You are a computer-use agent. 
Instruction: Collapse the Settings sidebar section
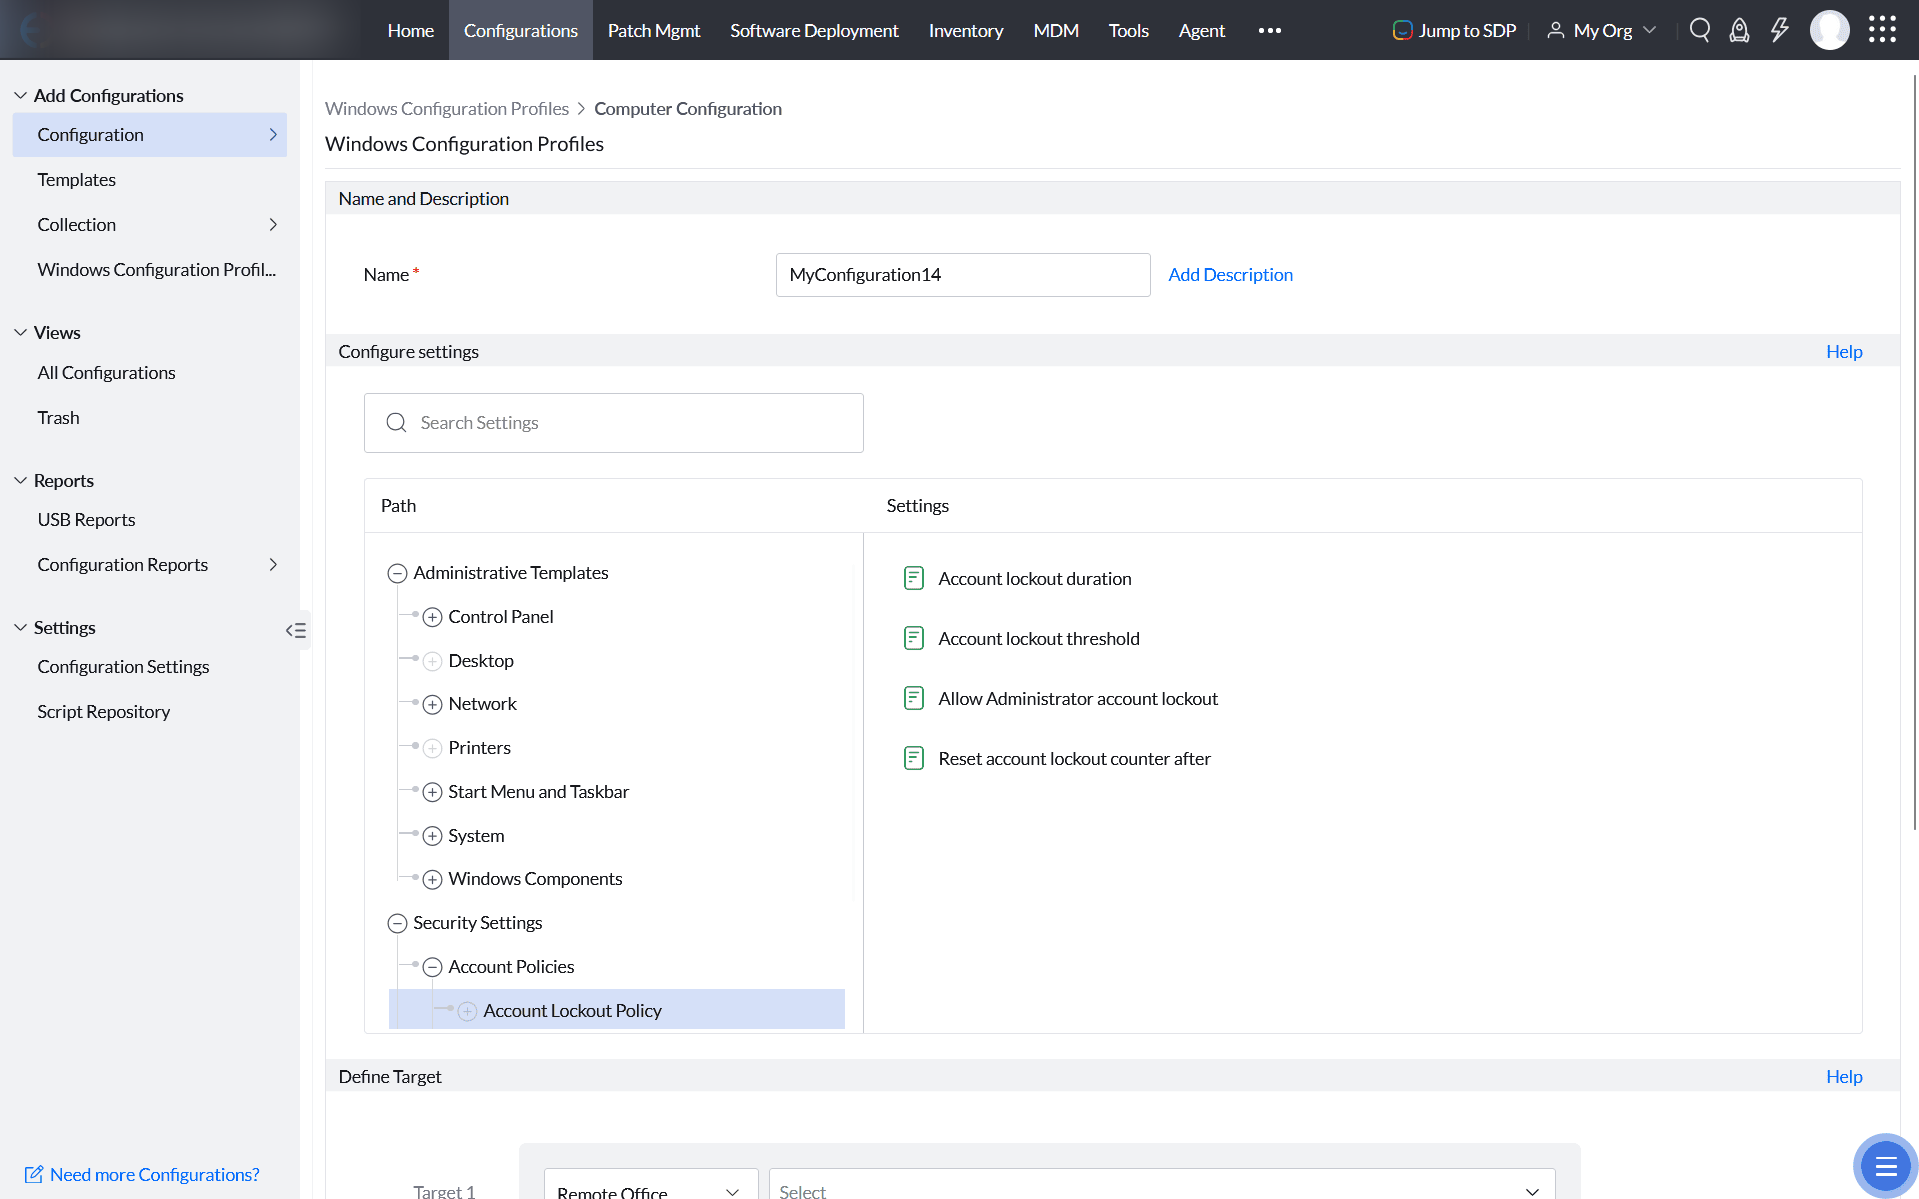tap(20, 627)
